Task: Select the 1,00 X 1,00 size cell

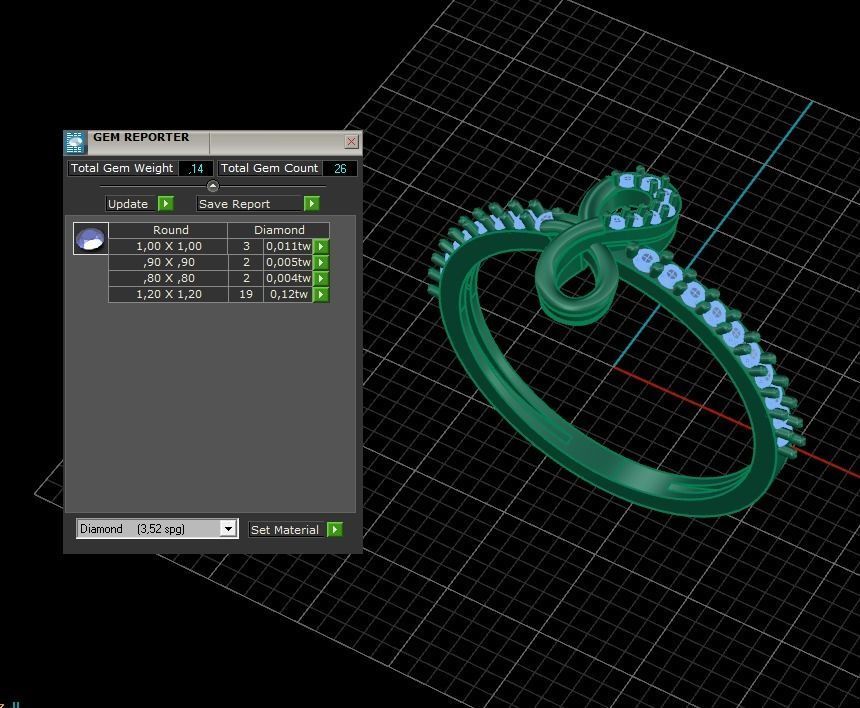Action: tap(168, 247)
